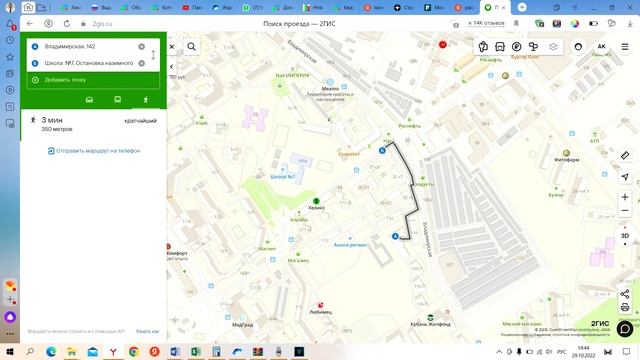
Task: Open a new browser tab with plus
Action: (522, 7)
